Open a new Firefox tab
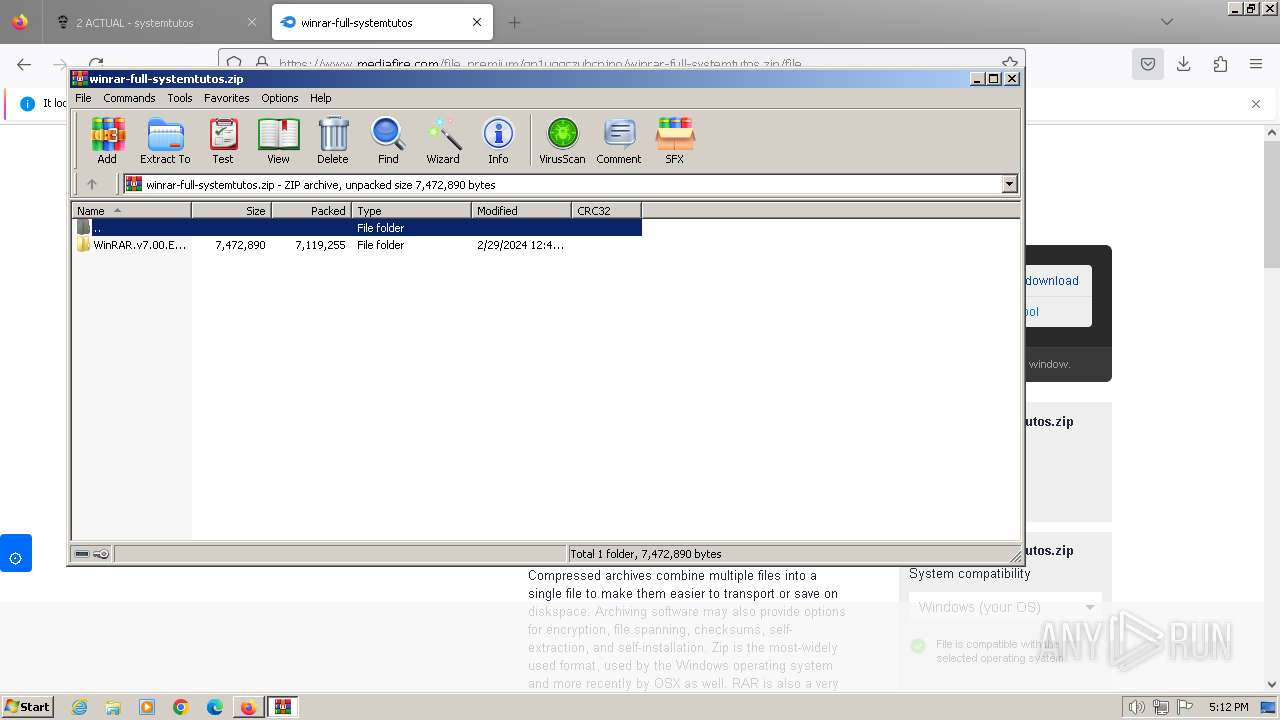Screen dimensions: 1280x720 (x=514, y=22)
